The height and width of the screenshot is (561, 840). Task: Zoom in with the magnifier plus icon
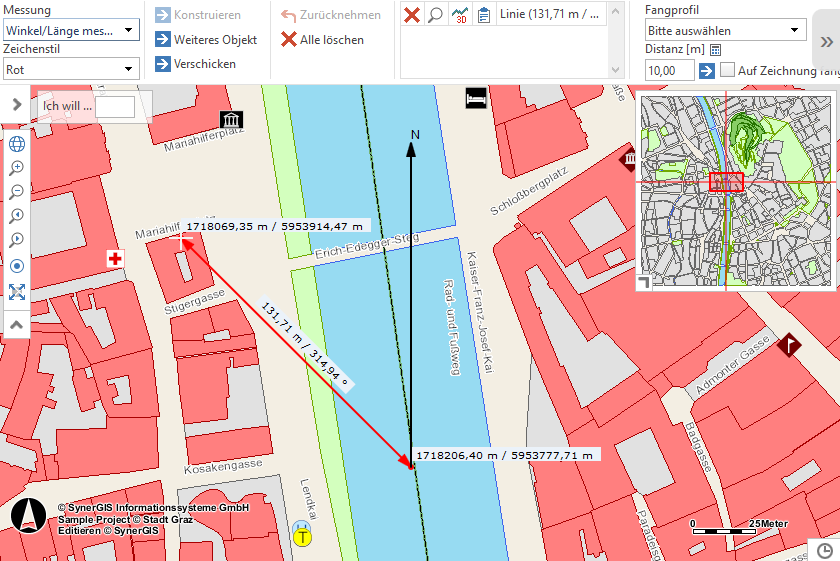pos(17,168)
